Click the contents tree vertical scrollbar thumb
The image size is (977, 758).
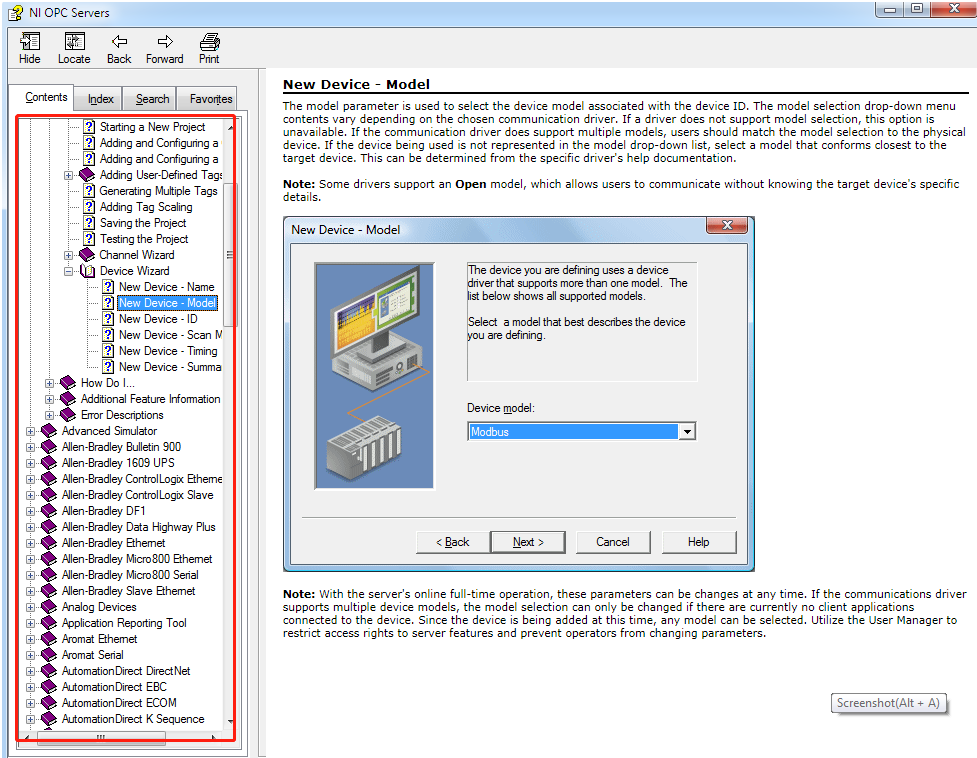[x=229, y=255]
